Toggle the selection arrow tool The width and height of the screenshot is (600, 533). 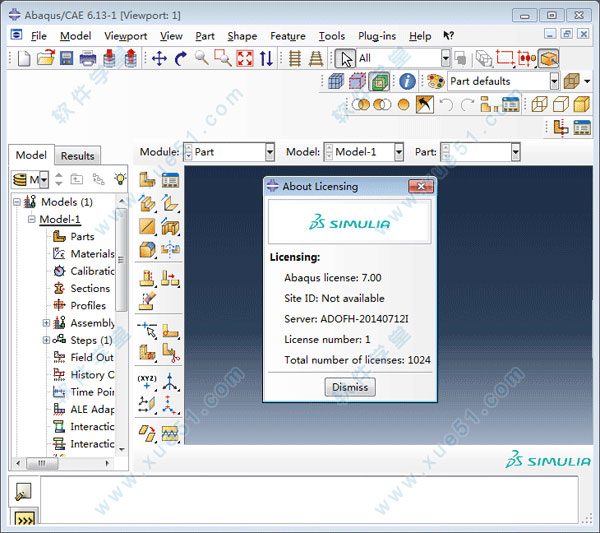point(346,59)
